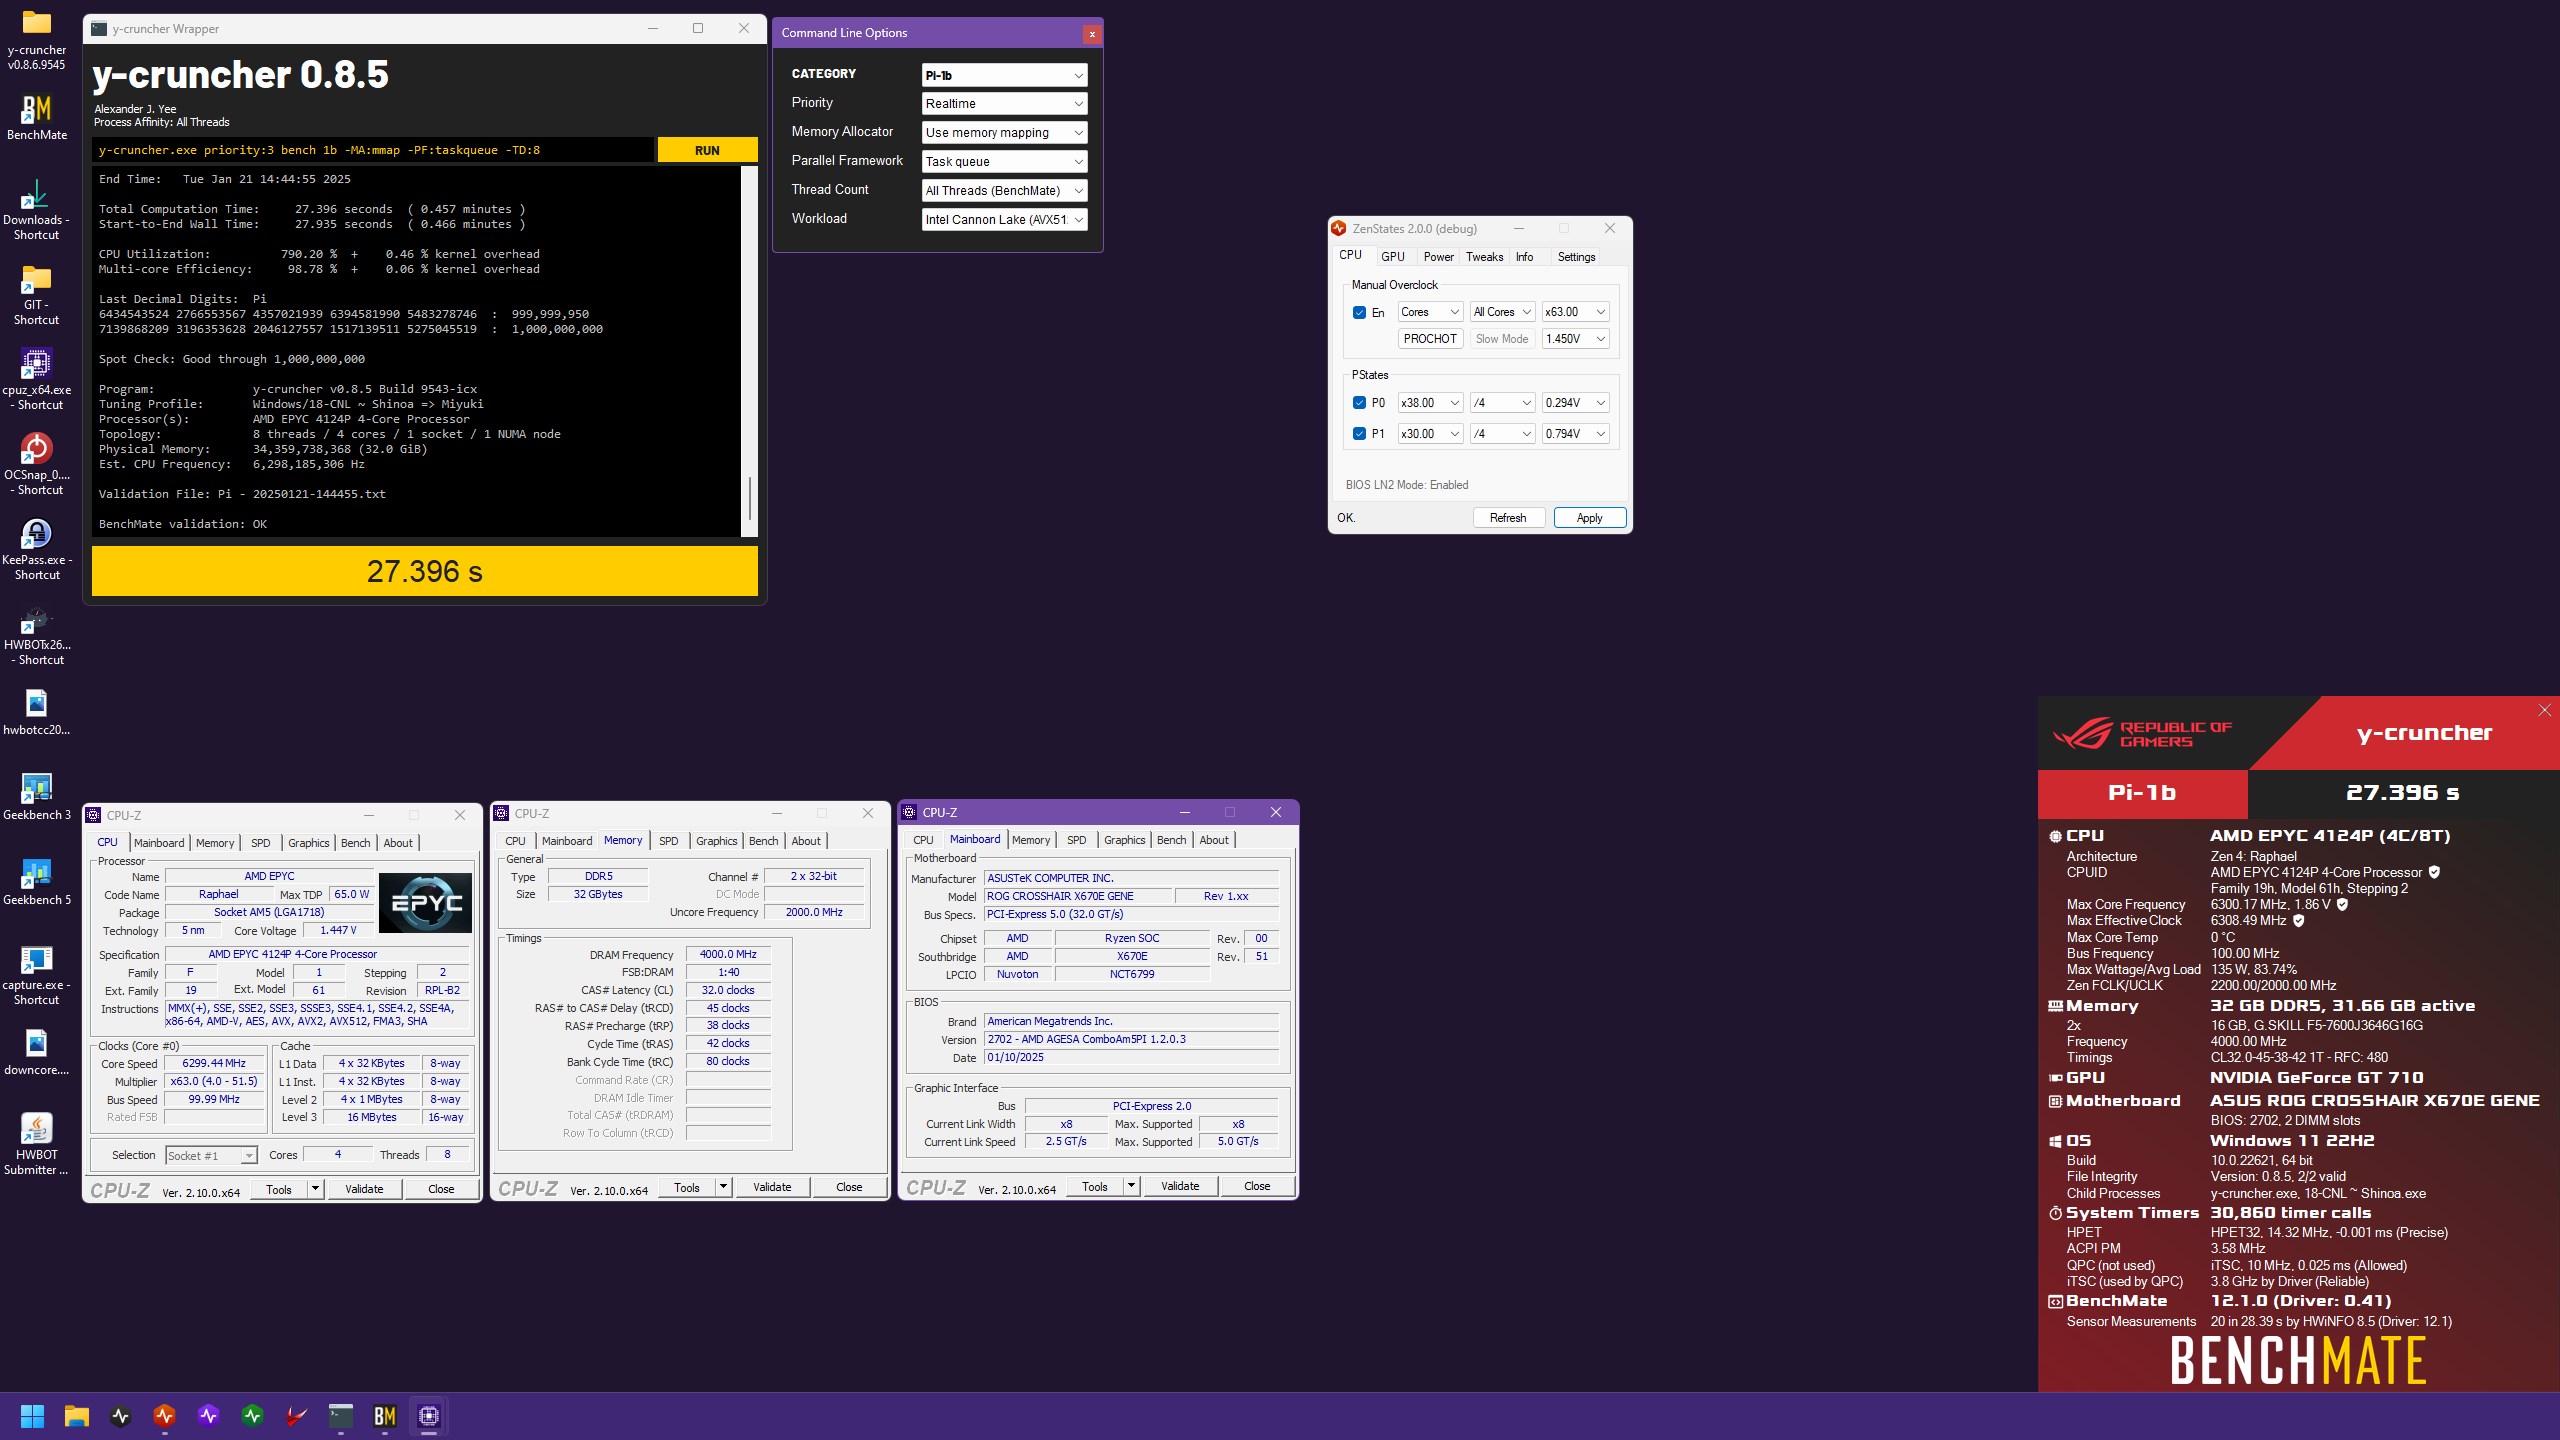Close the Command Line Options panel
2560x1440 pixels.
point(1092,34)
